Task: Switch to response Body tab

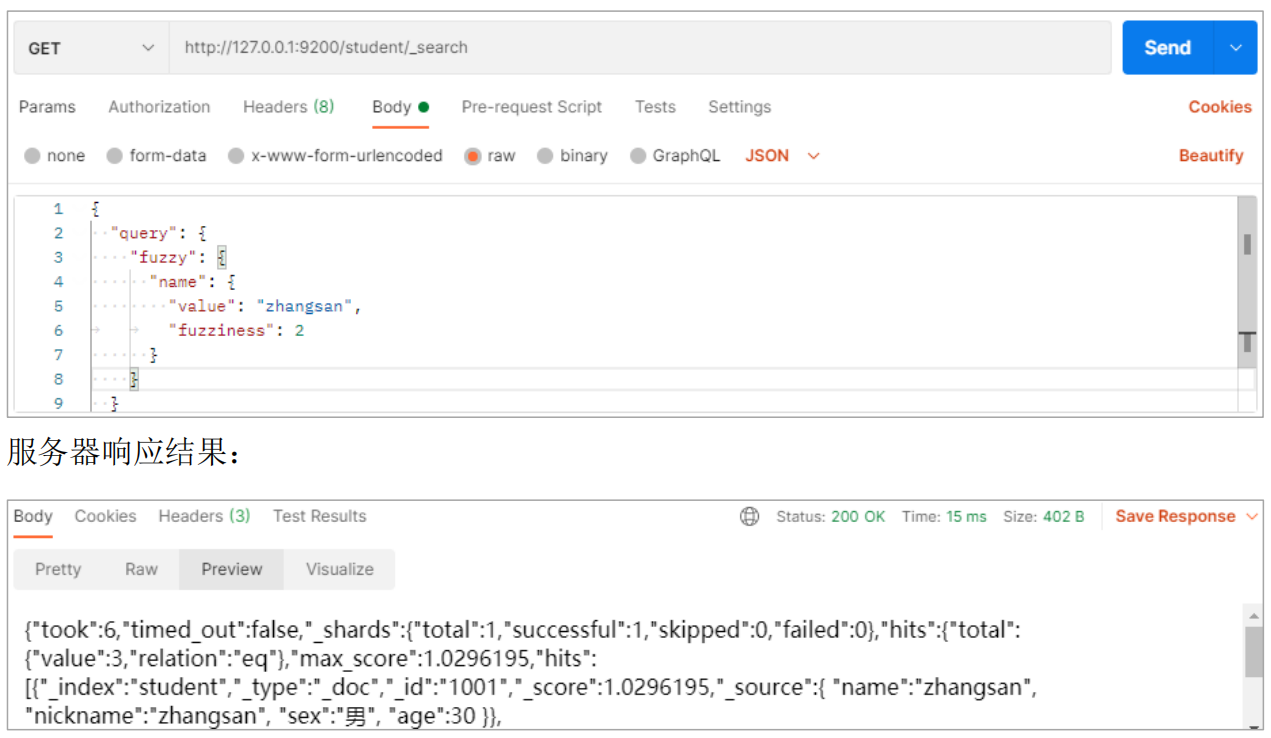Action: pyautogui.click(x=33, y=516)
